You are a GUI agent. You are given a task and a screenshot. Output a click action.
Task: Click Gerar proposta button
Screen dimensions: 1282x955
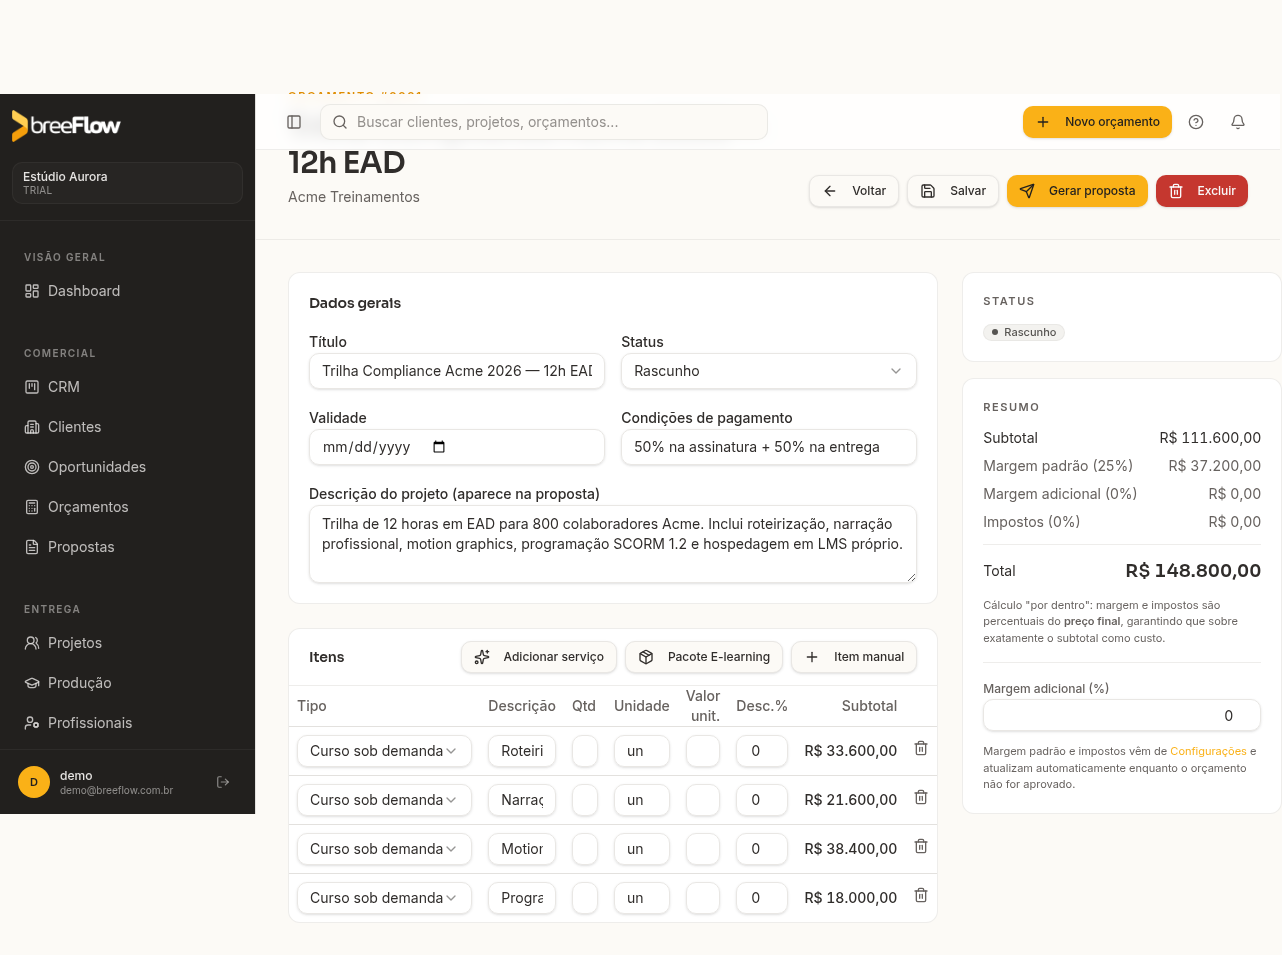pos(1077,191)
